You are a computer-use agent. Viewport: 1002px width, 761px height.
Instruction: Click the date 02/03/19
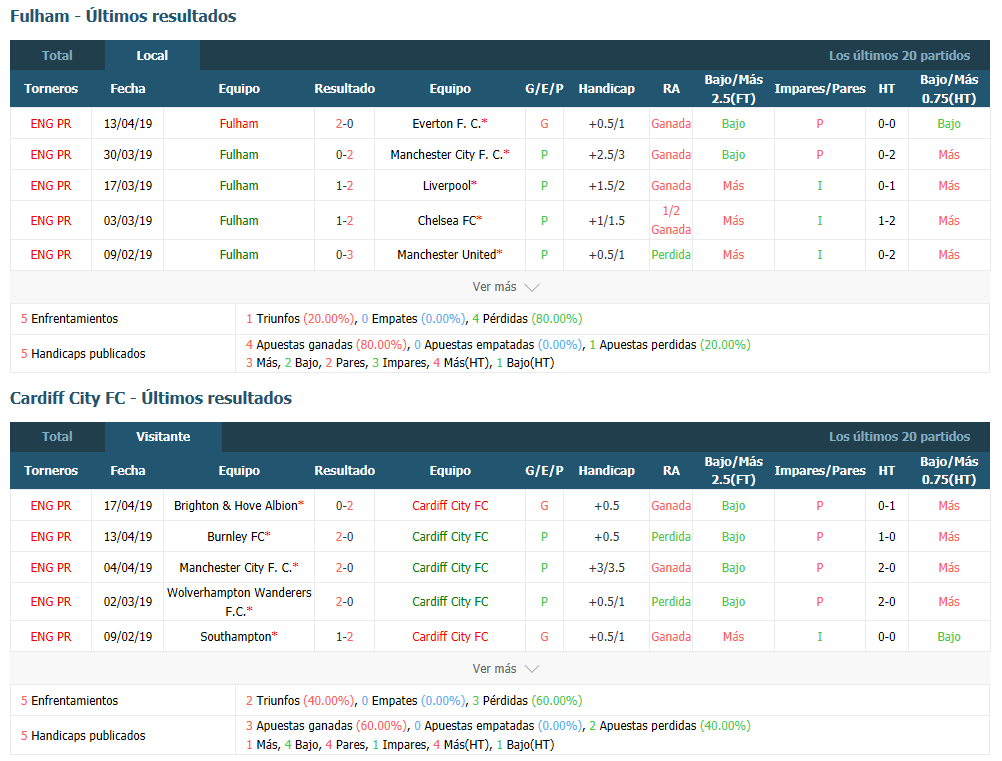(128, 602)
